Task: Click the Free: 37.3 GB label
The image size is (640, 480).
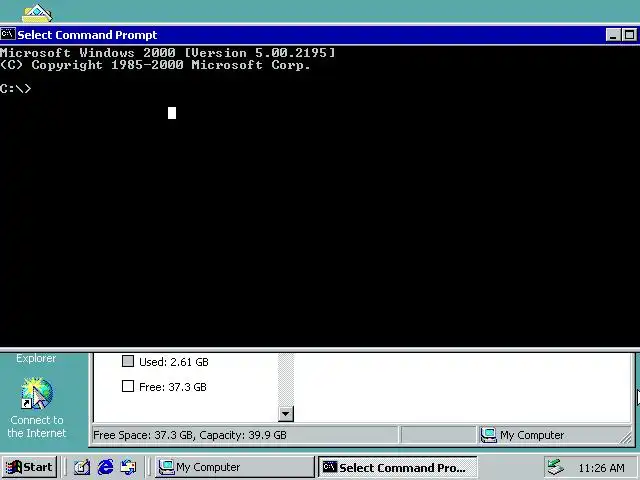Action: [173, 387]
